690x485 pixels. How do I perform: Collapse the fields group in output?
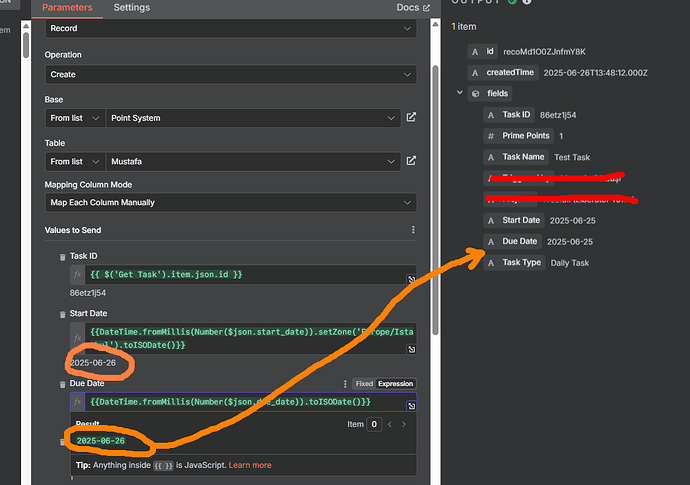click(x=459, y=93)
